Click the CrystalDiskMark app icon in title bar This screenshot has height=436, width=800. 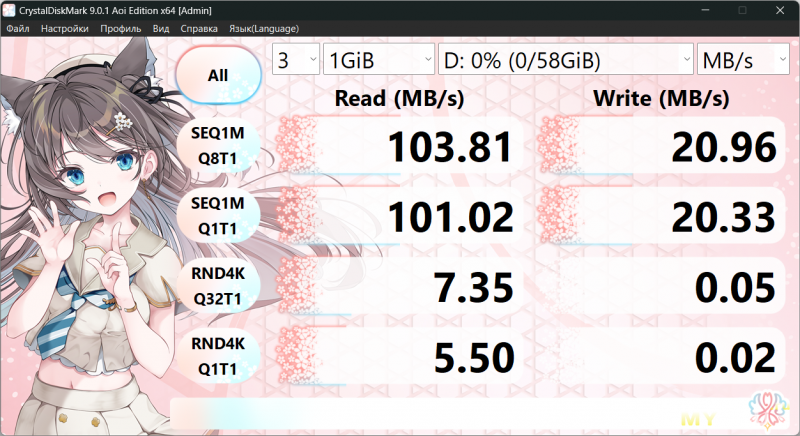tap(9, 10)
